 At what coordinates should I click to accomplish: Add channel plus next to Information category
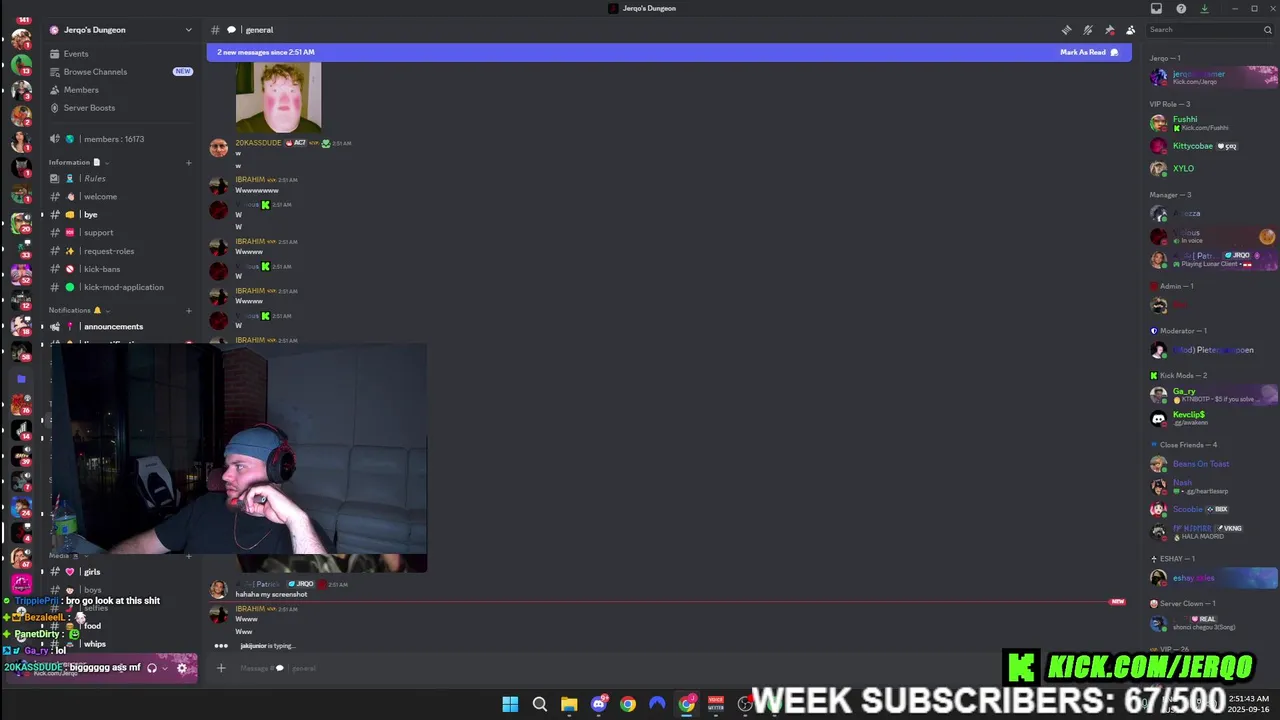pyautogui.click(x=188, y=162)
